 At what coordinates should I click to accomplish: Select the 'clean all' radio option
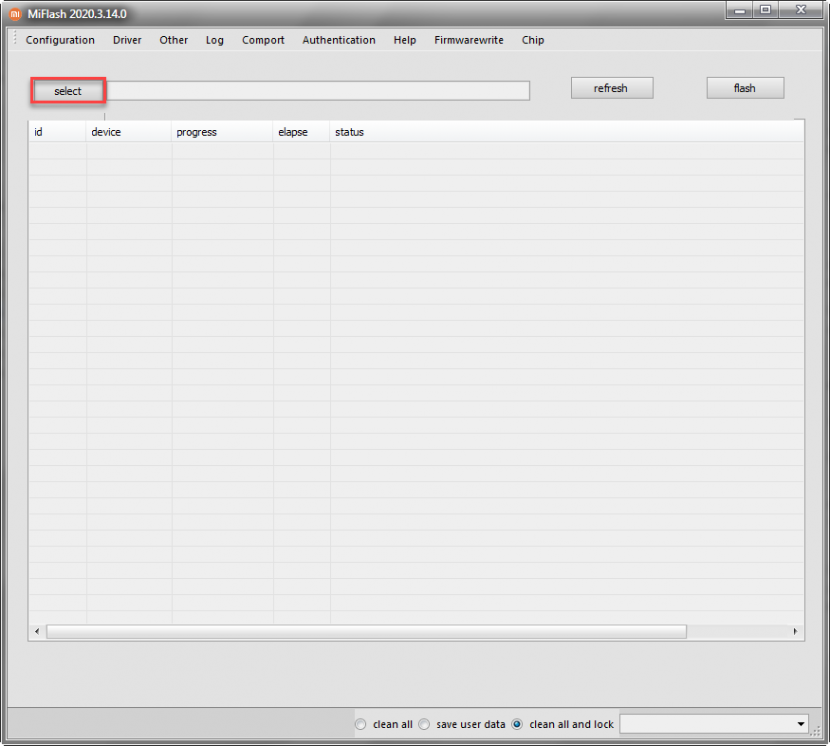click(361, 724)
